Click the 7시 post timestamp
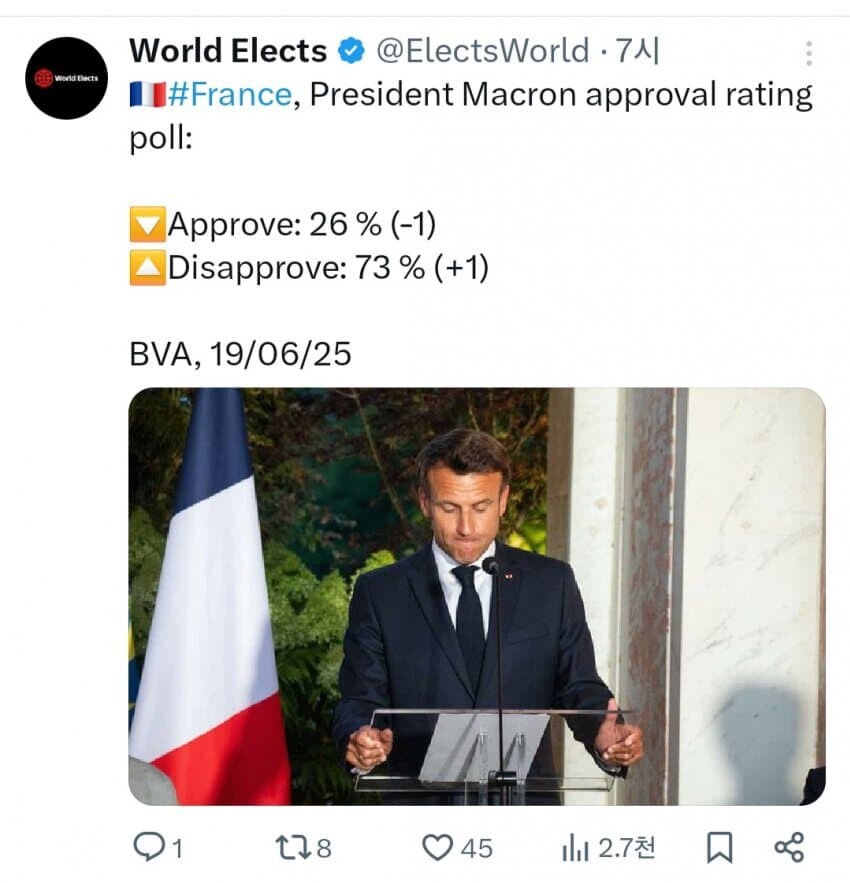The height and width of the screenshot is (883, 850). (x=637, y=51)
